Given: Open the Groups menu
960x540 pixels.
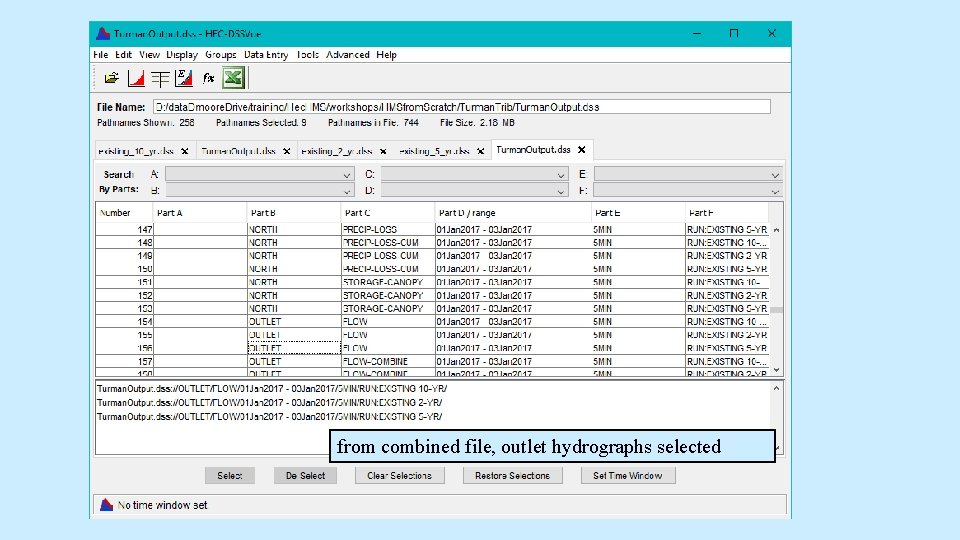Looking at the screenshot, I should coord(220,54).
